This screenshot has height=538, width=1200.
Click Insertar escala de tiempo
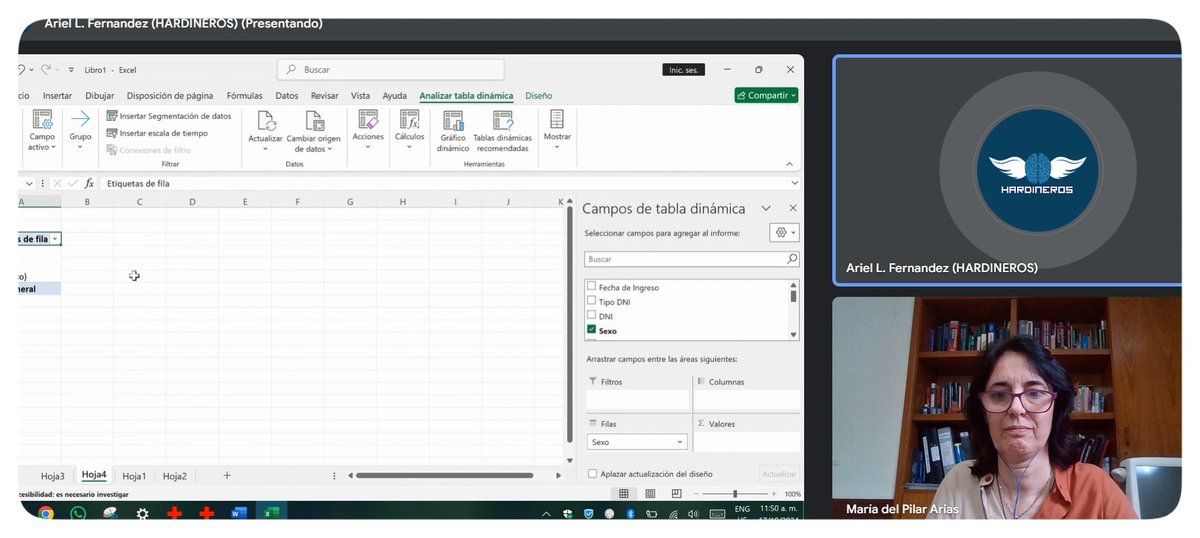pyautogui.click(x=157, y=133)
